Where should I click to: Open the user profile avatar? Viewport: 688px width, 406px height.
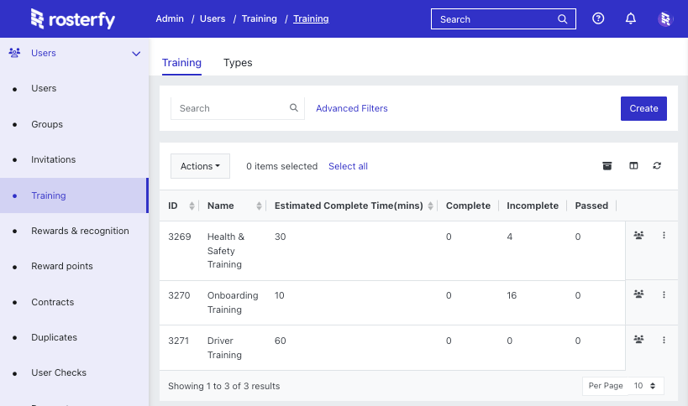tap(665, 19)
